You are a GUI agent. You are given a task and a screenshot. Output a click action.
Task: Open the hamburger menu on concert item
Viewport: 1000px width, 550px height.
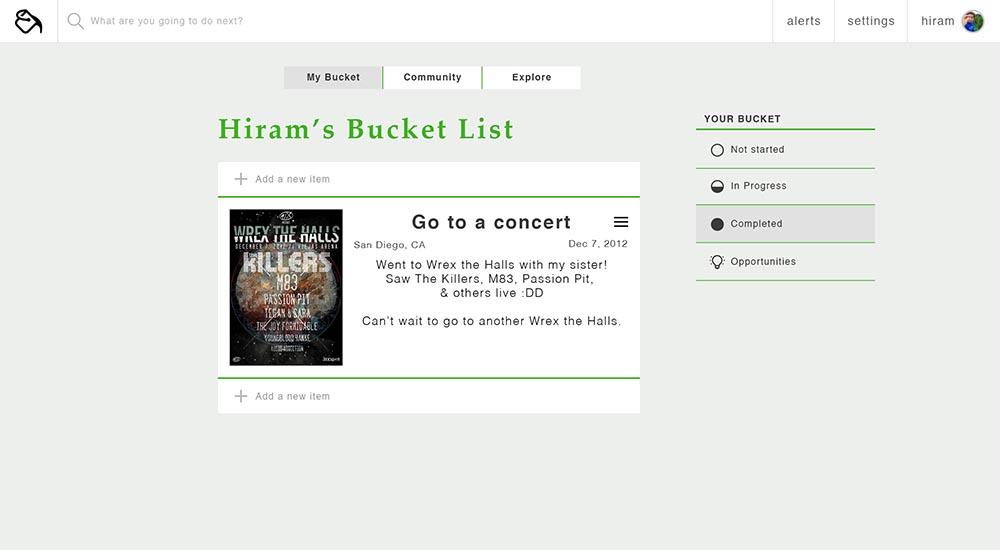point(621,222)
